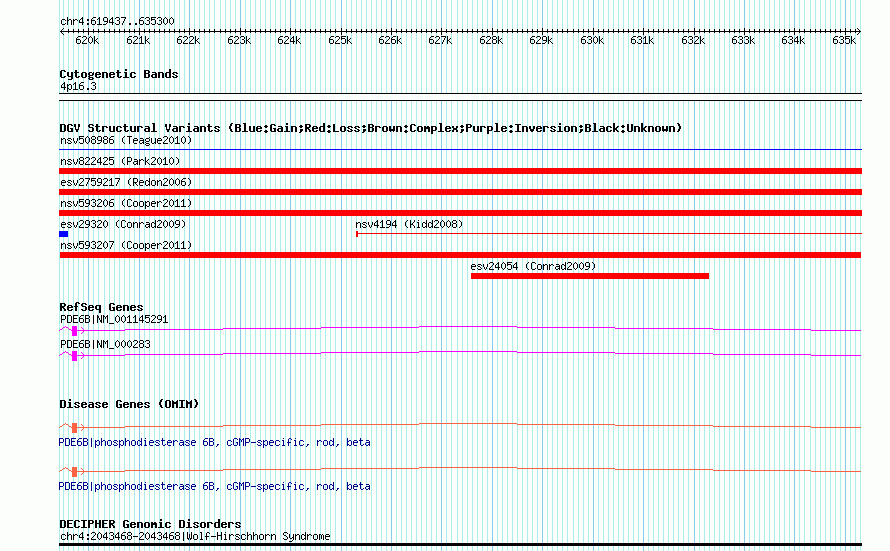The width and height of the screenshot is (890, 551).
Task: Click the DGV Structural Variants track title
Action: pos(371,128)
